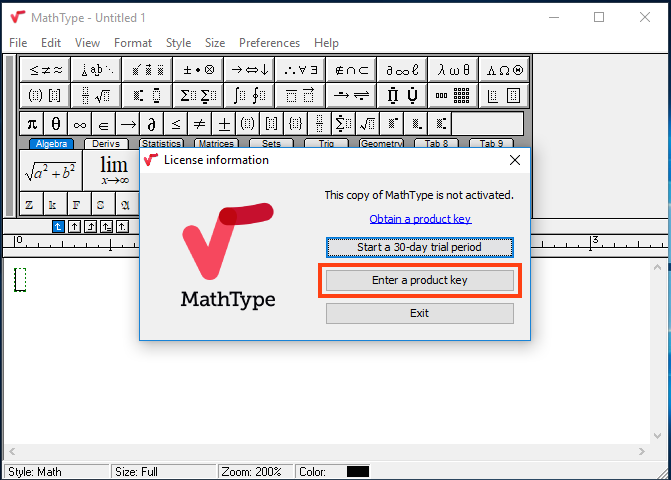
Task: Insert the element-of symbol from small bar
Action: [104, 124]
